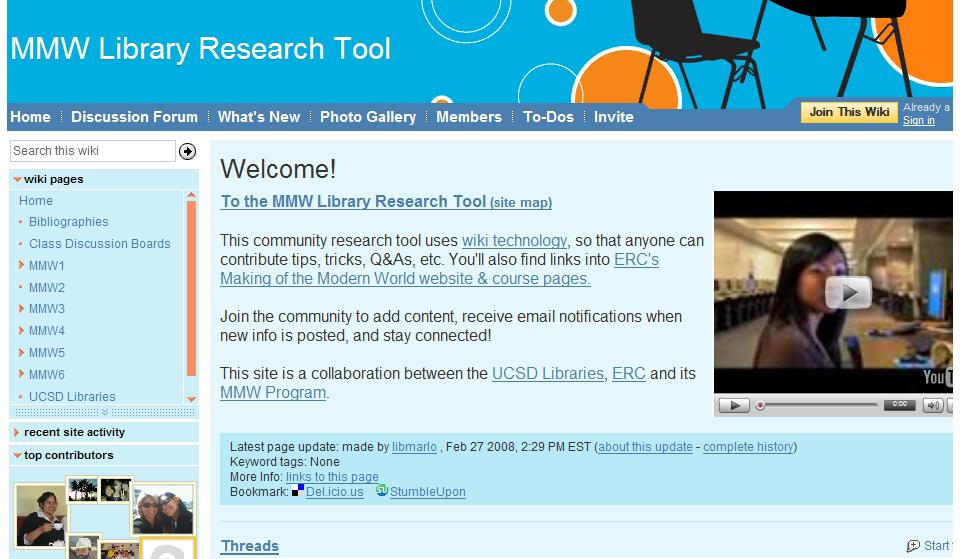Image resolution: width=965 pixels, height=559 pixels.
Task: Open MMW2 wiki page
Action: (x=47, y=288)
